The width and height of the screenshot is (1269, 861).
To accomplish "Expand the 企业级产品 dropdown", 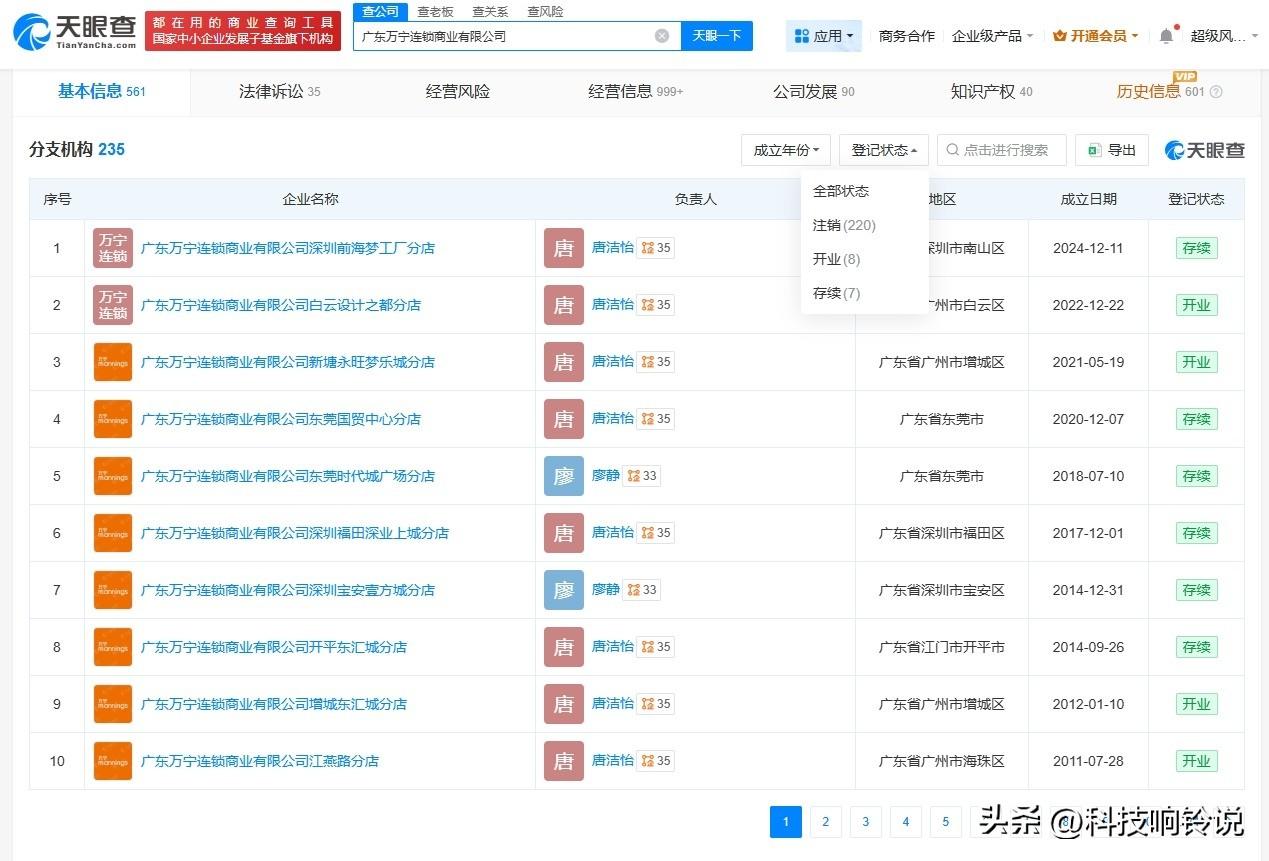I will 992,36.
